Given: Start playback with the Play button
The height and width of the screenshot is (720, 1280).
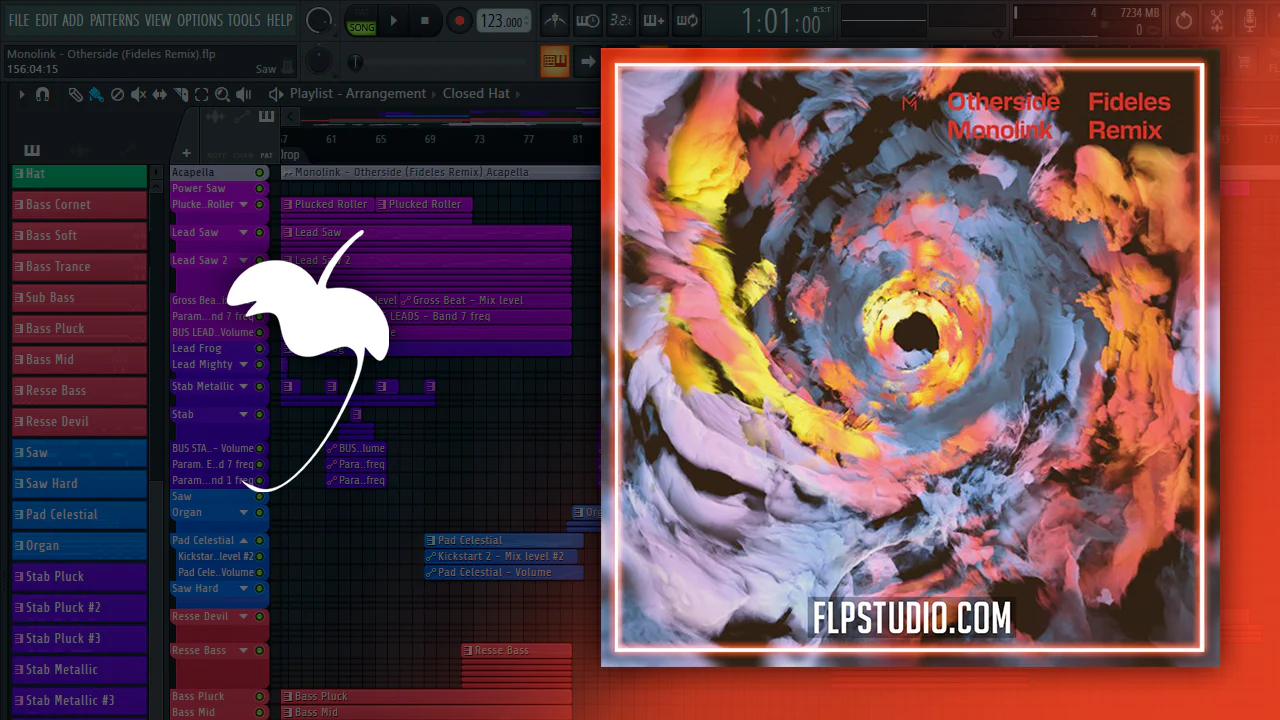Looking at the screenshot, I should pos(393,20).
